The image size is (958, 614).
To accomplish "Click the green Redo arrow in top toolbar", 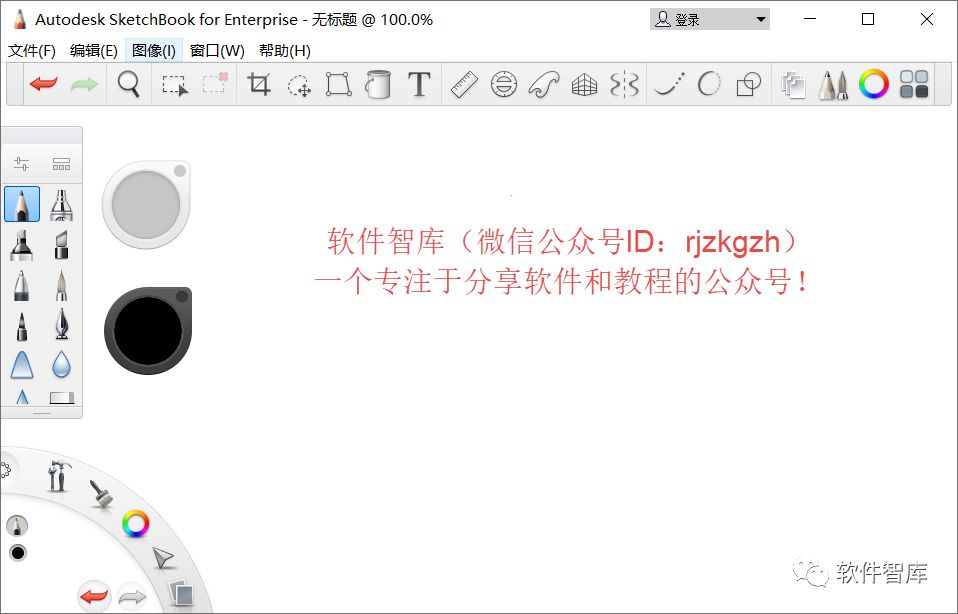I will 84,84.
